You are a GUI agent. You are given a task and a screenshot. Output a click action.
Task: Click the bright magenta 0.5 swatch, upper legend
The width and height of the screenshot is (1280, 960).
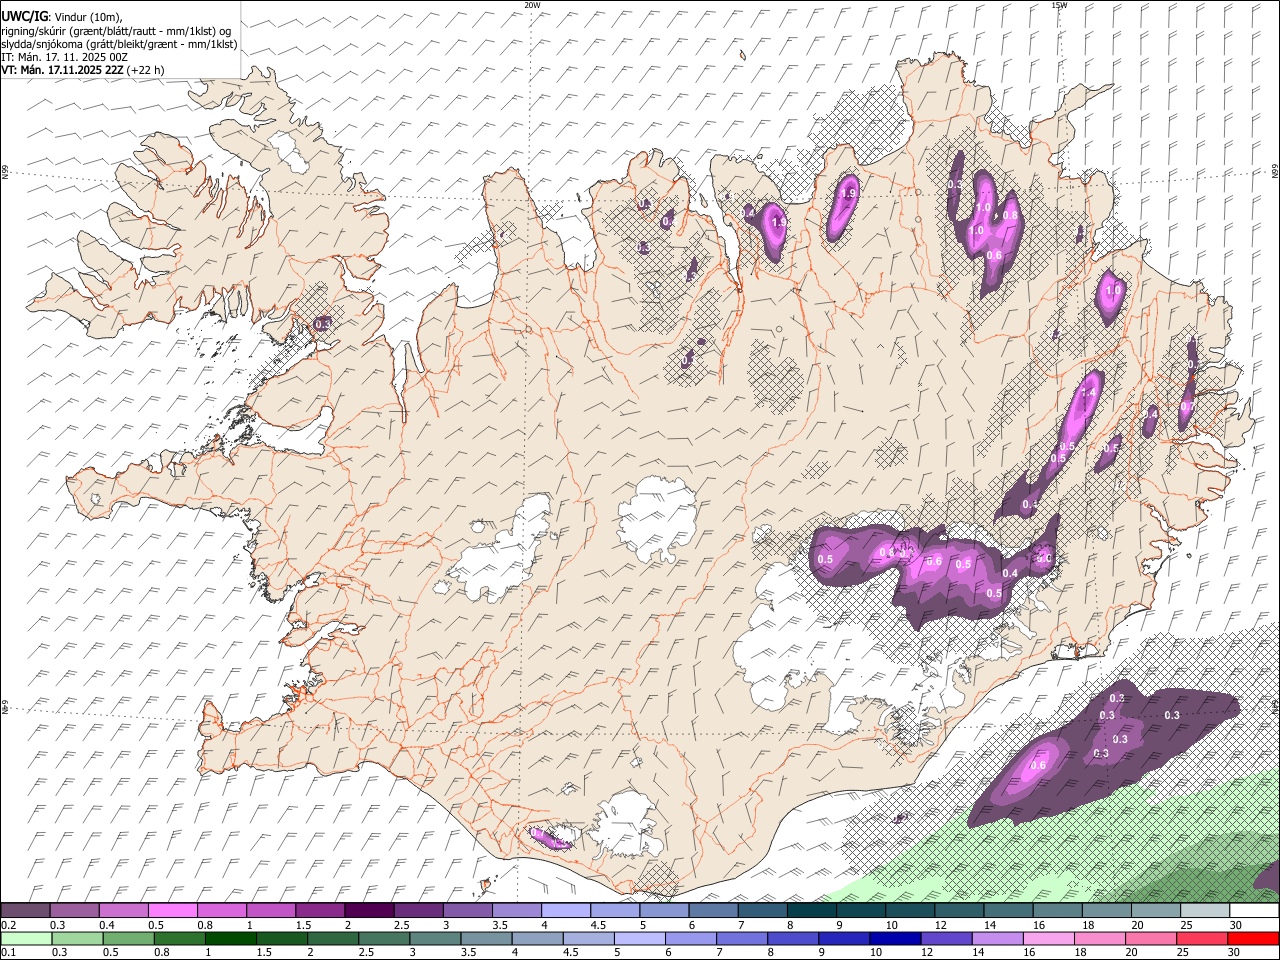click(172, 911)
